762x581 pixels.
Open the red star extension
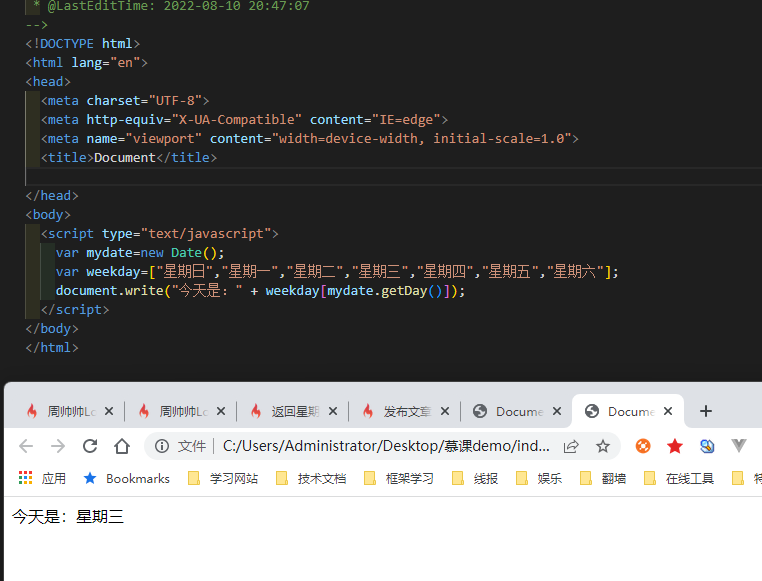tap(675, 445)
